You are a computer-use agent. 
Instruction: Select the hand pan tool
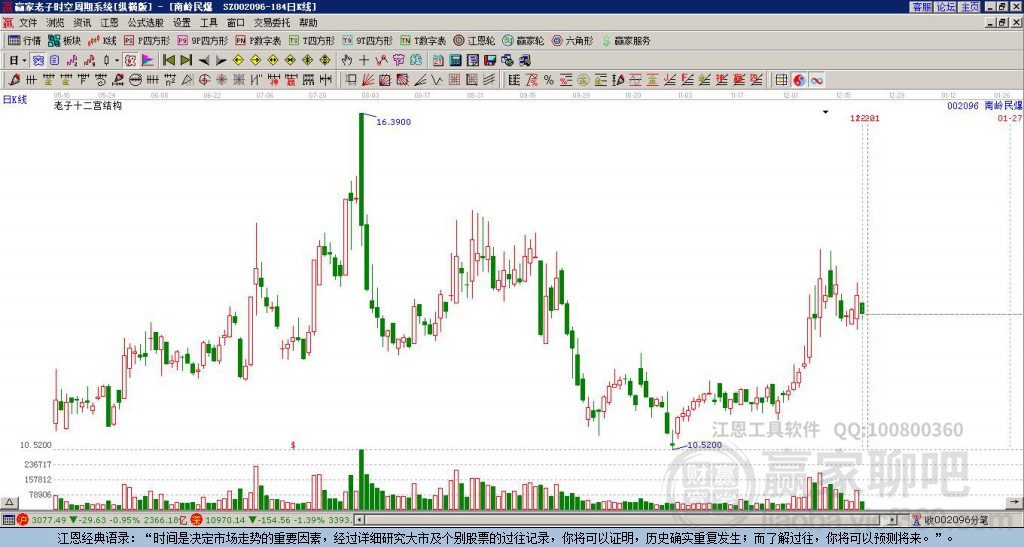pos(347,60)
